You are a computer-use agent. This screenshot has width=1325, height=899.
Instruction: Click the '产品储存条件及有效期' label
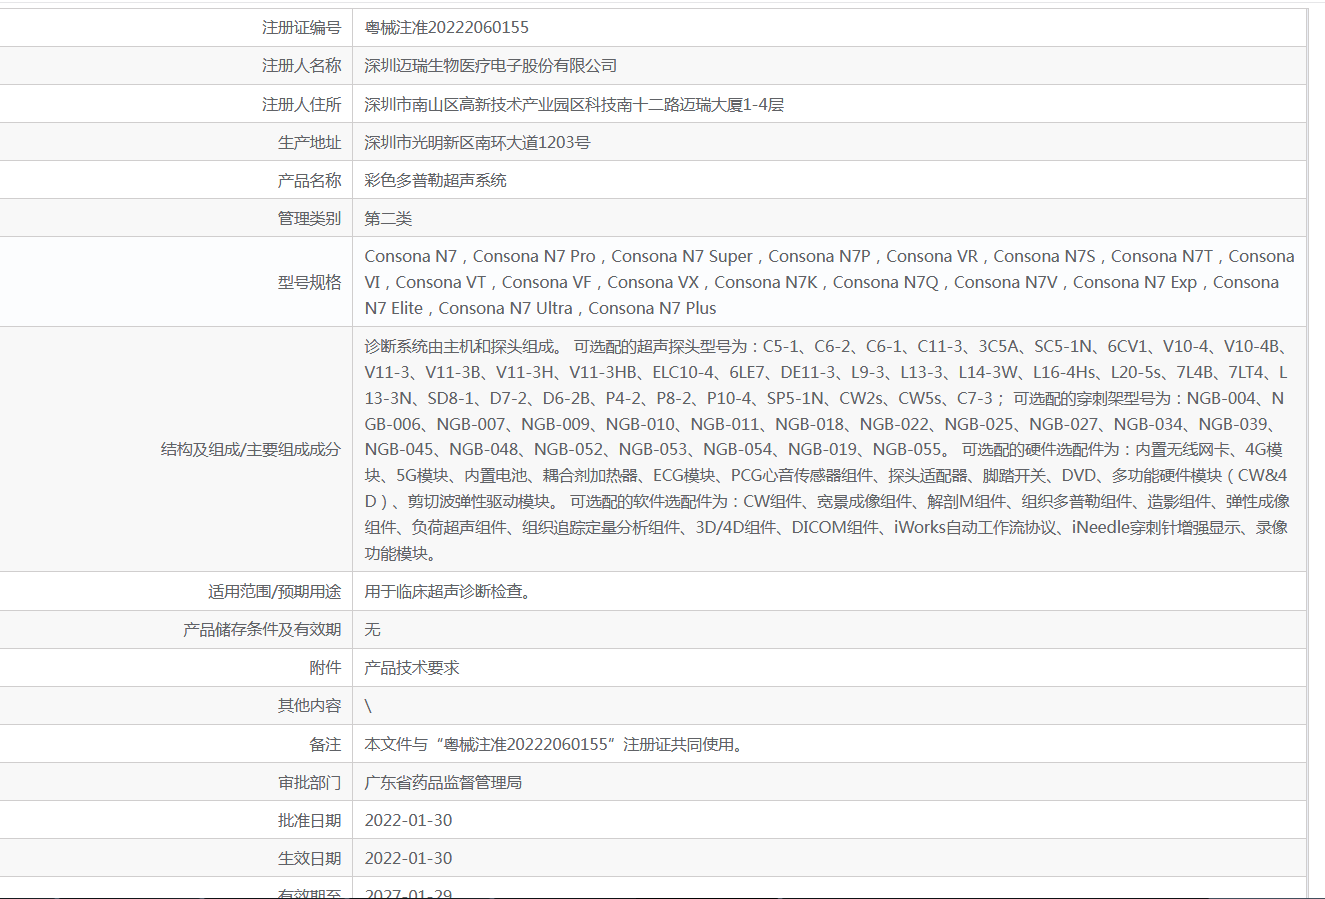(262, 630)
